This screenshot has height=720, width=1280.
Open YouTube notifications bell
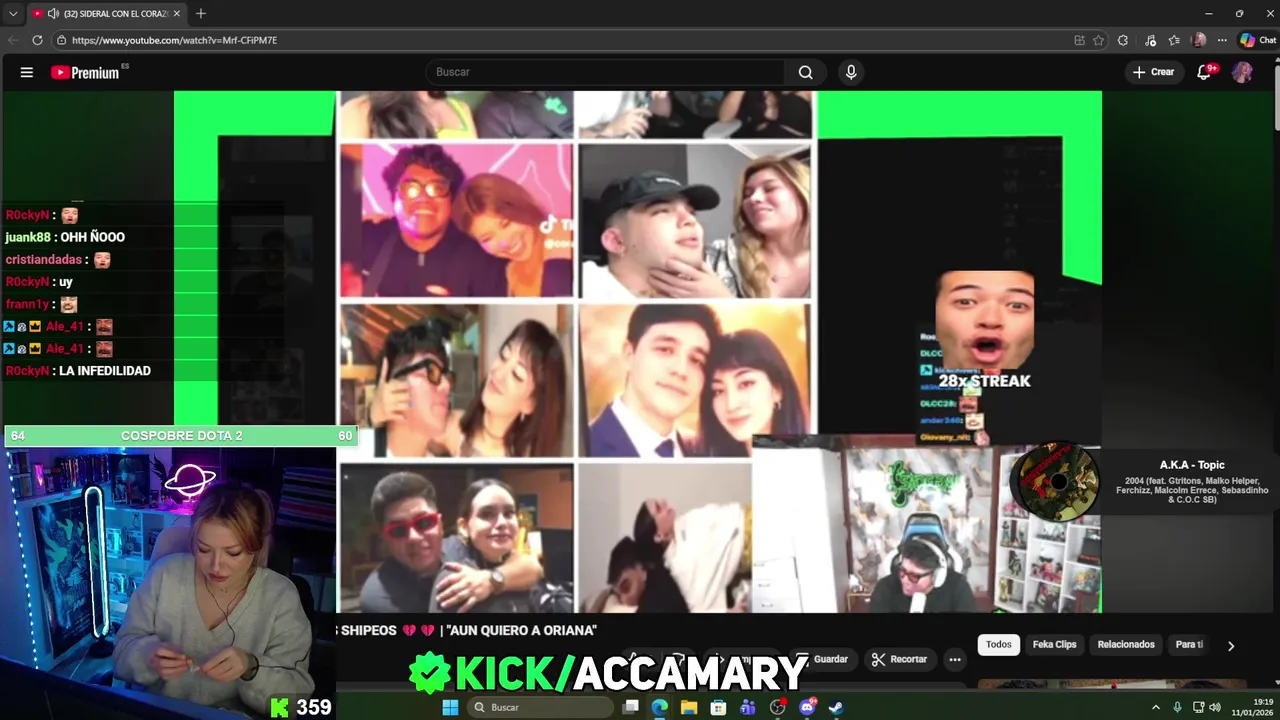point(1205,72)
